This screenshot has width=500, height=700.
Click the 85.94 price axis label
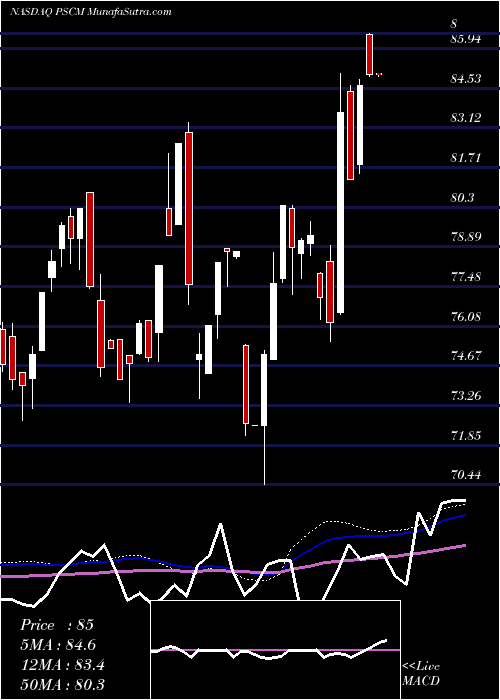(466, 39)
